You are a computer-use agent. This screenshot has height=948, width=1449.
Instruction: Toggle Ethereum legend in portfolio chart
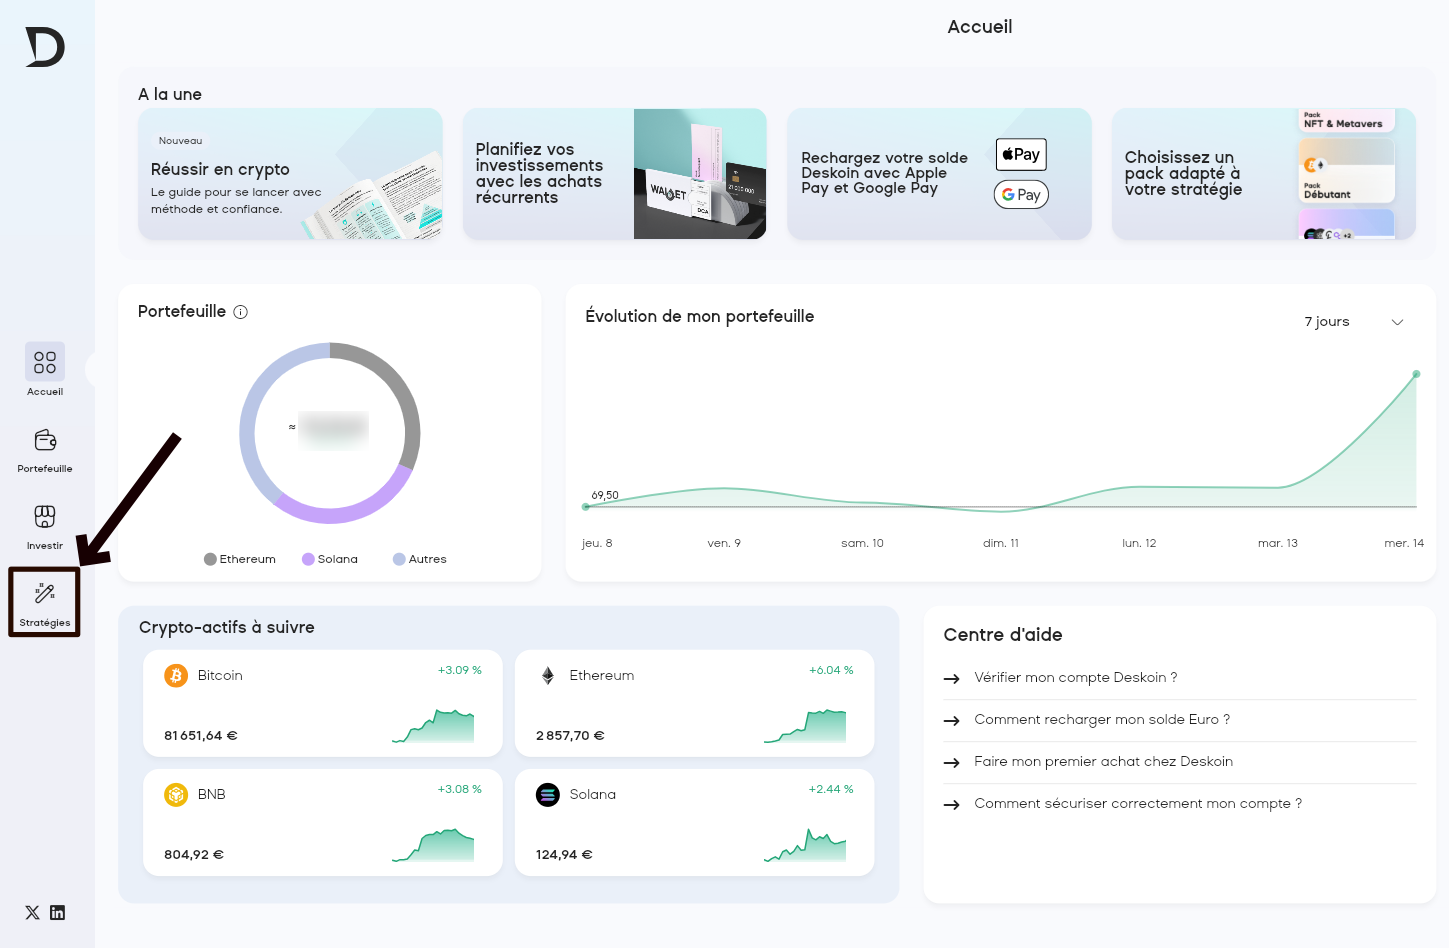pos(240,559)
